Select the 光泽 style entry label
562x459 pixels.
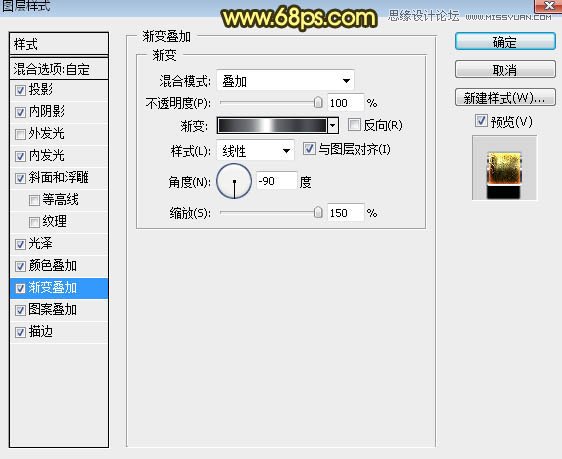[x=41, y=244]
